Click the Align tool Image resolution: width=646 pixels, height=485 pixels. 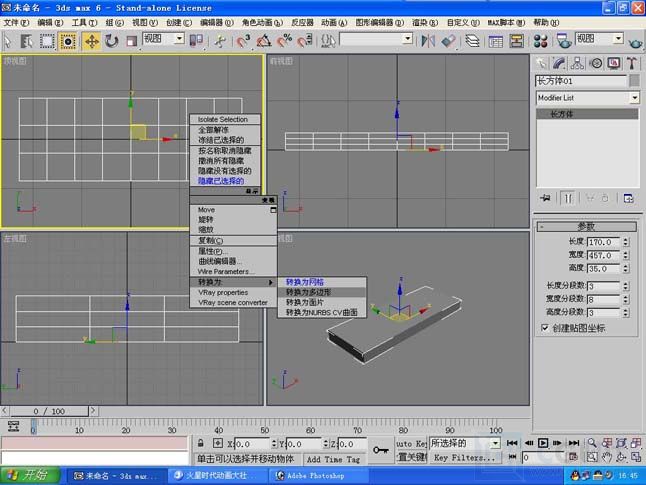point(448,41)
